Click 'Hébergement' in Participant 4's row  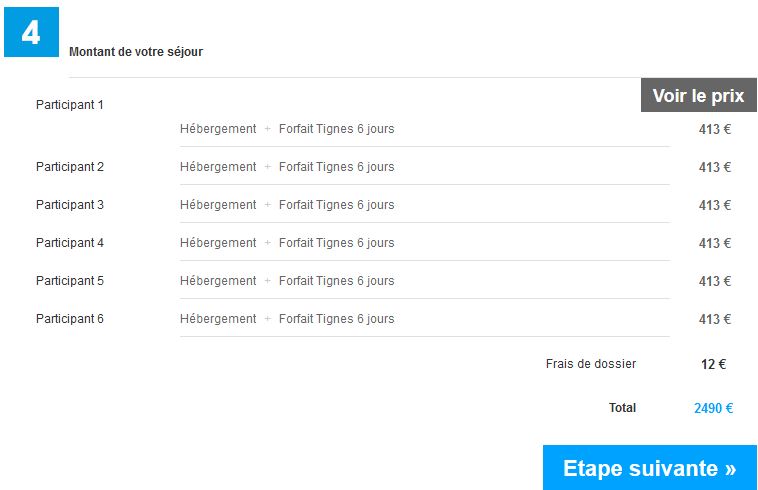tap(218, 243)
